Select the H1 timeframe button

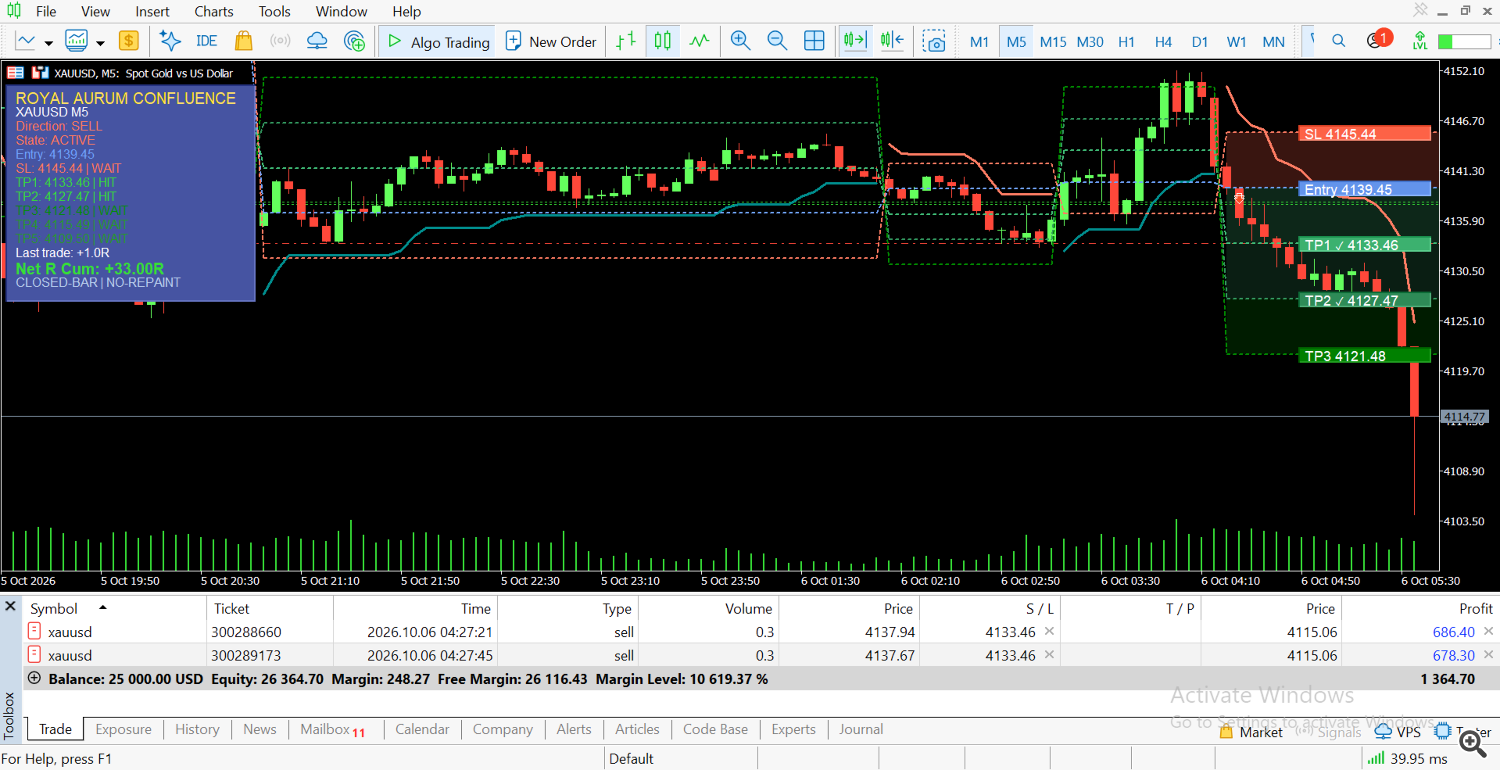[x=1126, y=42]
